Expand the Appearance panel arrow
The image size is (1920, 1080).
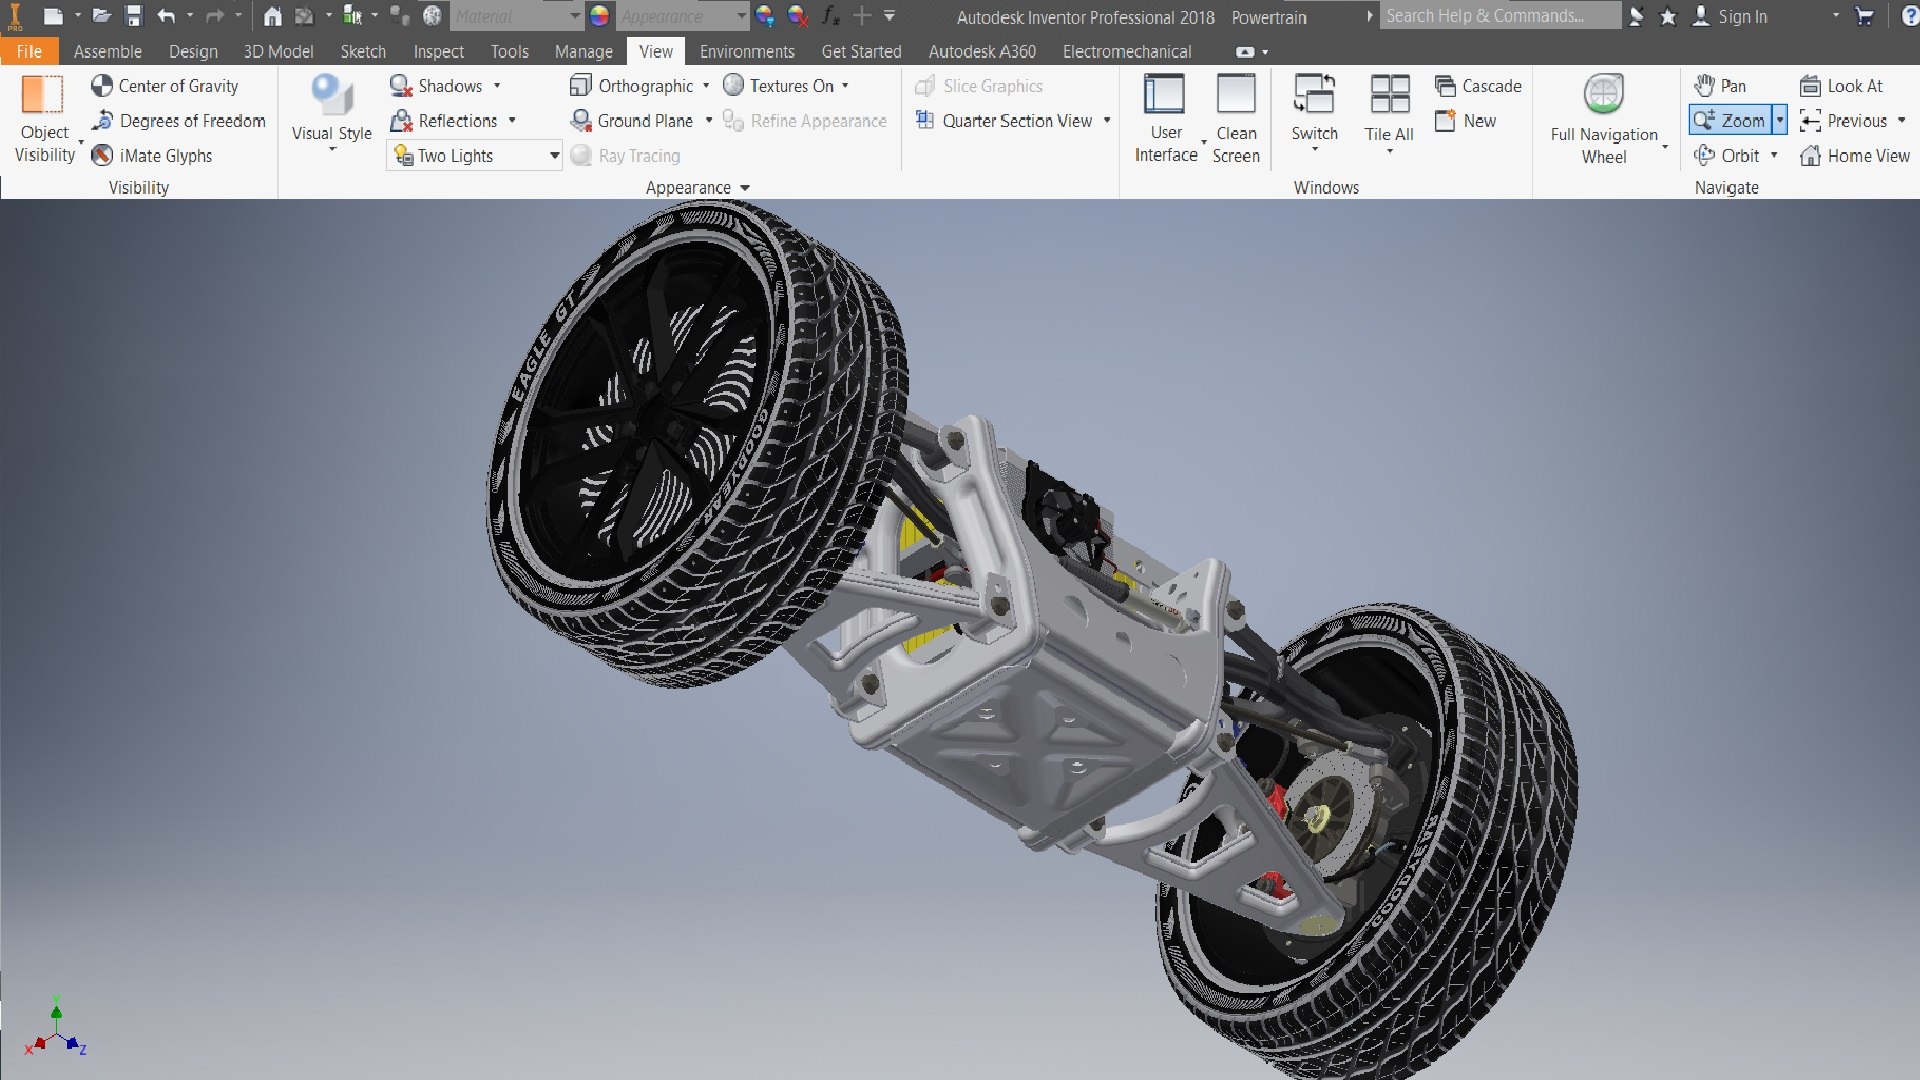(745, 188)
